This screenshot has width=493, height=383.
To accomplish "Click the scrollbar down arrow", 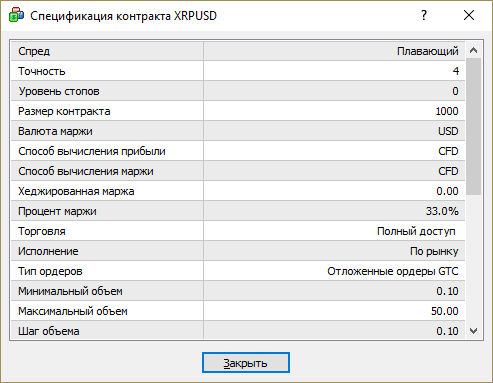I will (473, 331).
